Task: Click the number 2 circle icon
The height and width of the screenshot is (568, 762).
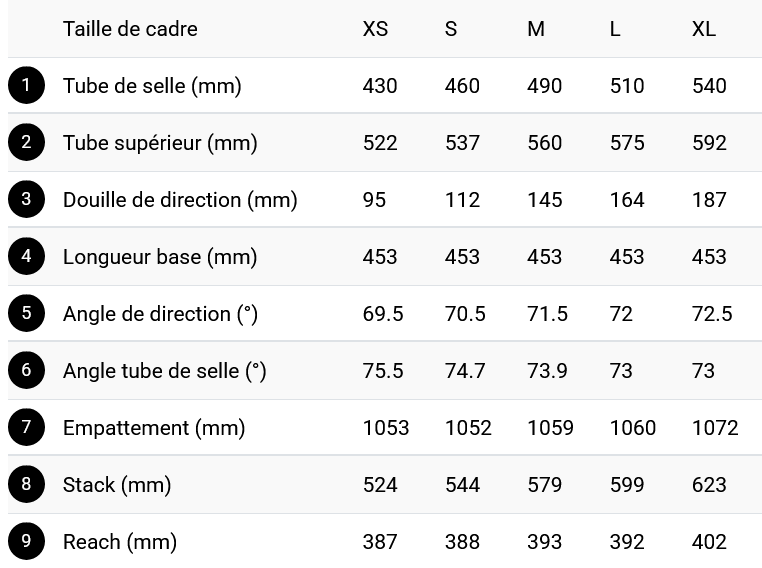Action: click(x=26, y=142)
